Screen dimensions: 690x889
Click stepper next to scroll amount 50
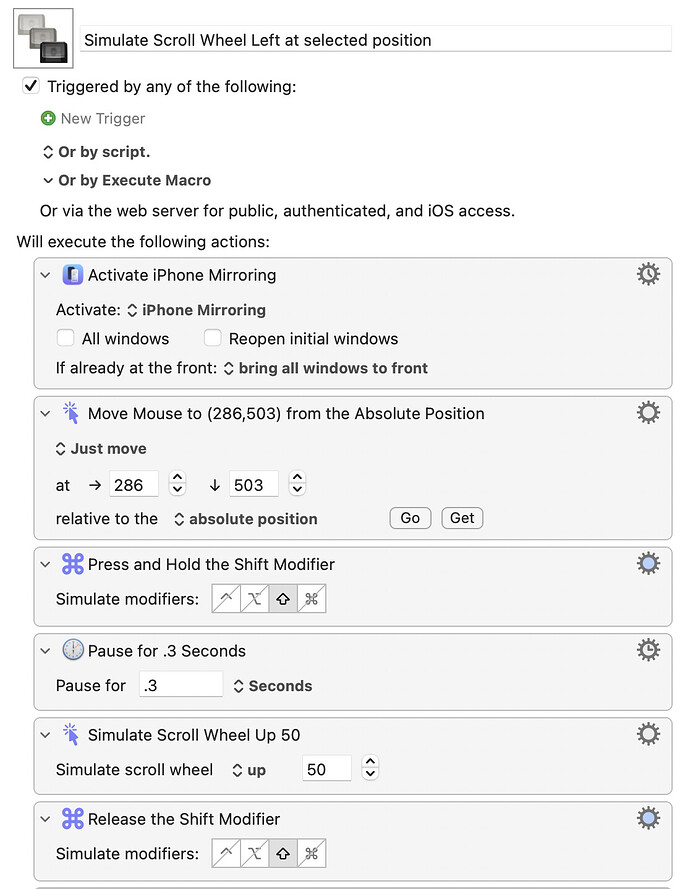(x=370, y=770)
